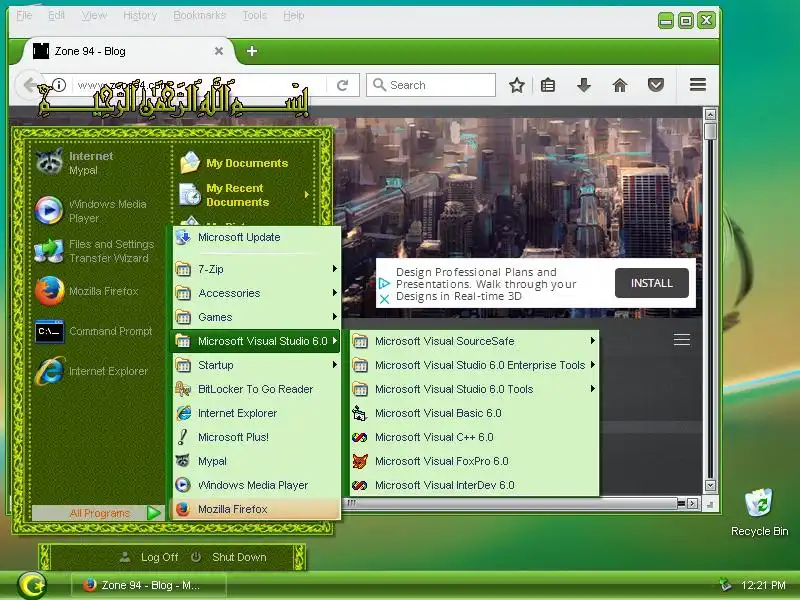Launch Files and Settings Transfer Wizard
Screen dimensions: 800x600
[94, 251]
